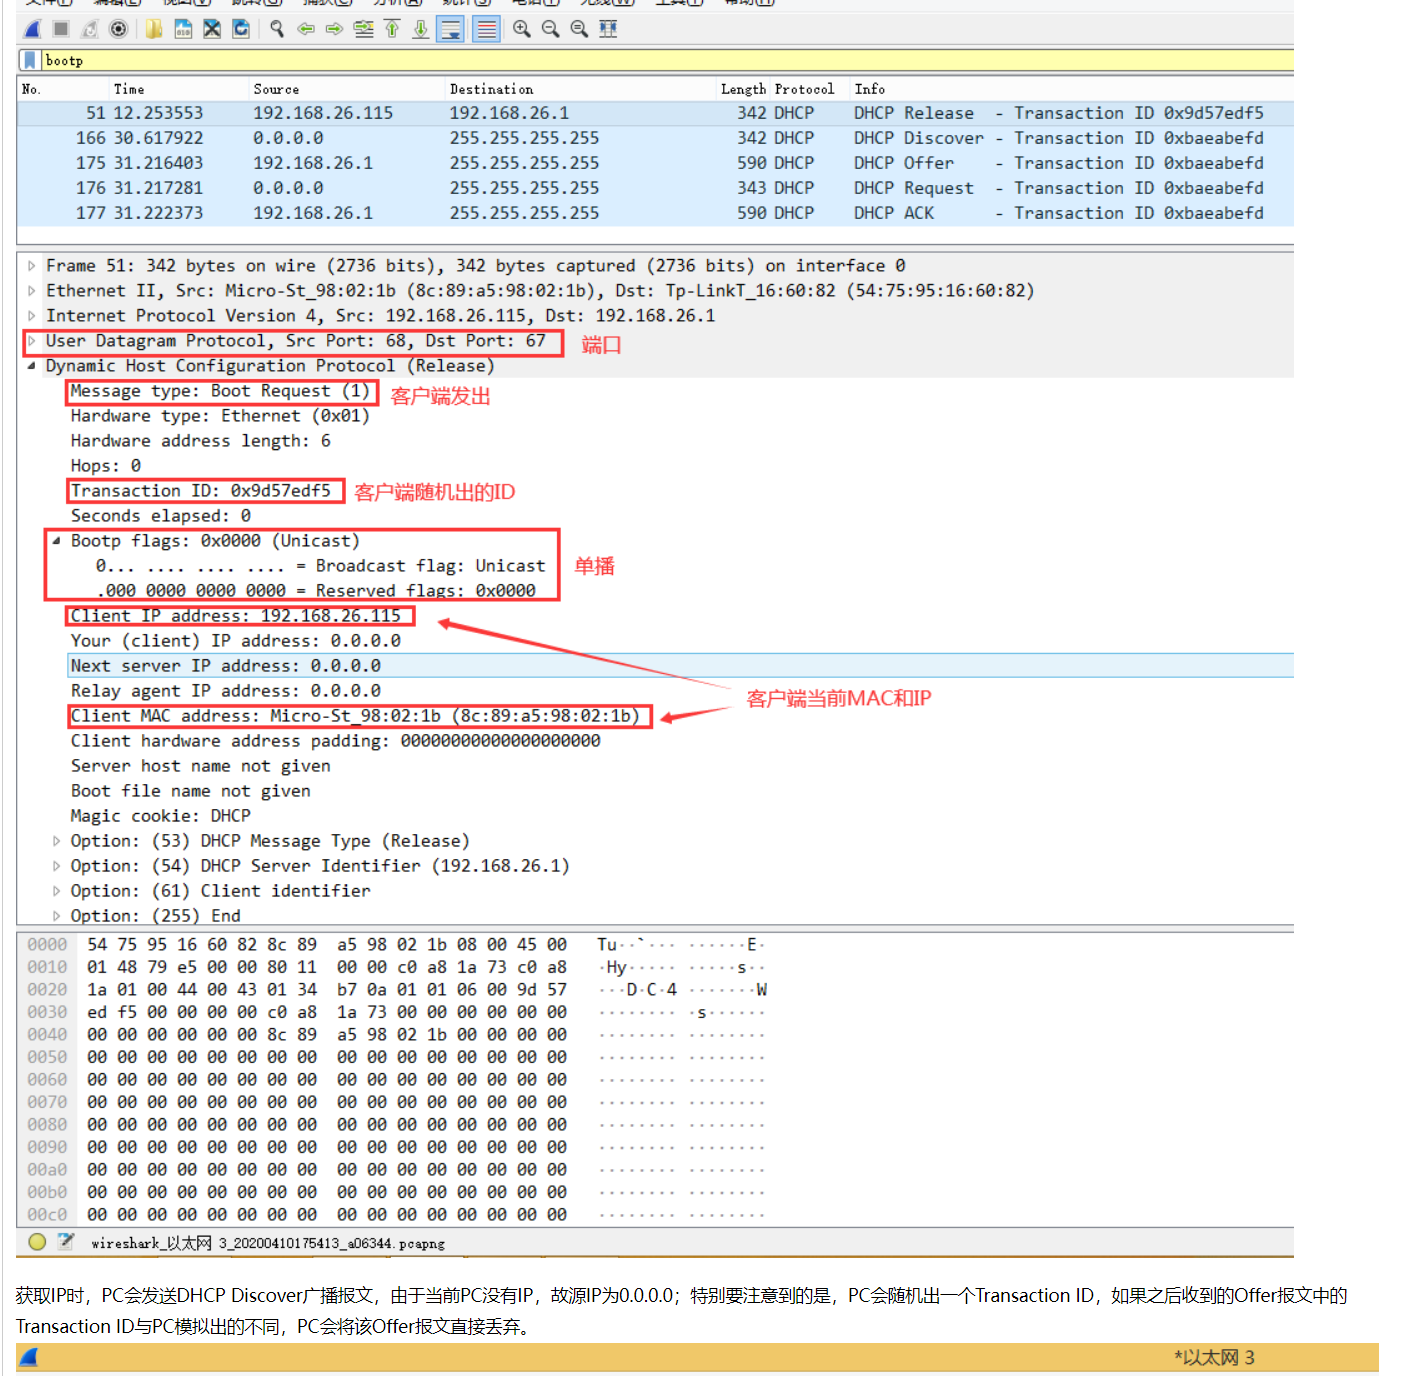The width and height of the screenshot is (1403, 1376).
Task: Jump to the first packet
Action: (x=392, y=29)
